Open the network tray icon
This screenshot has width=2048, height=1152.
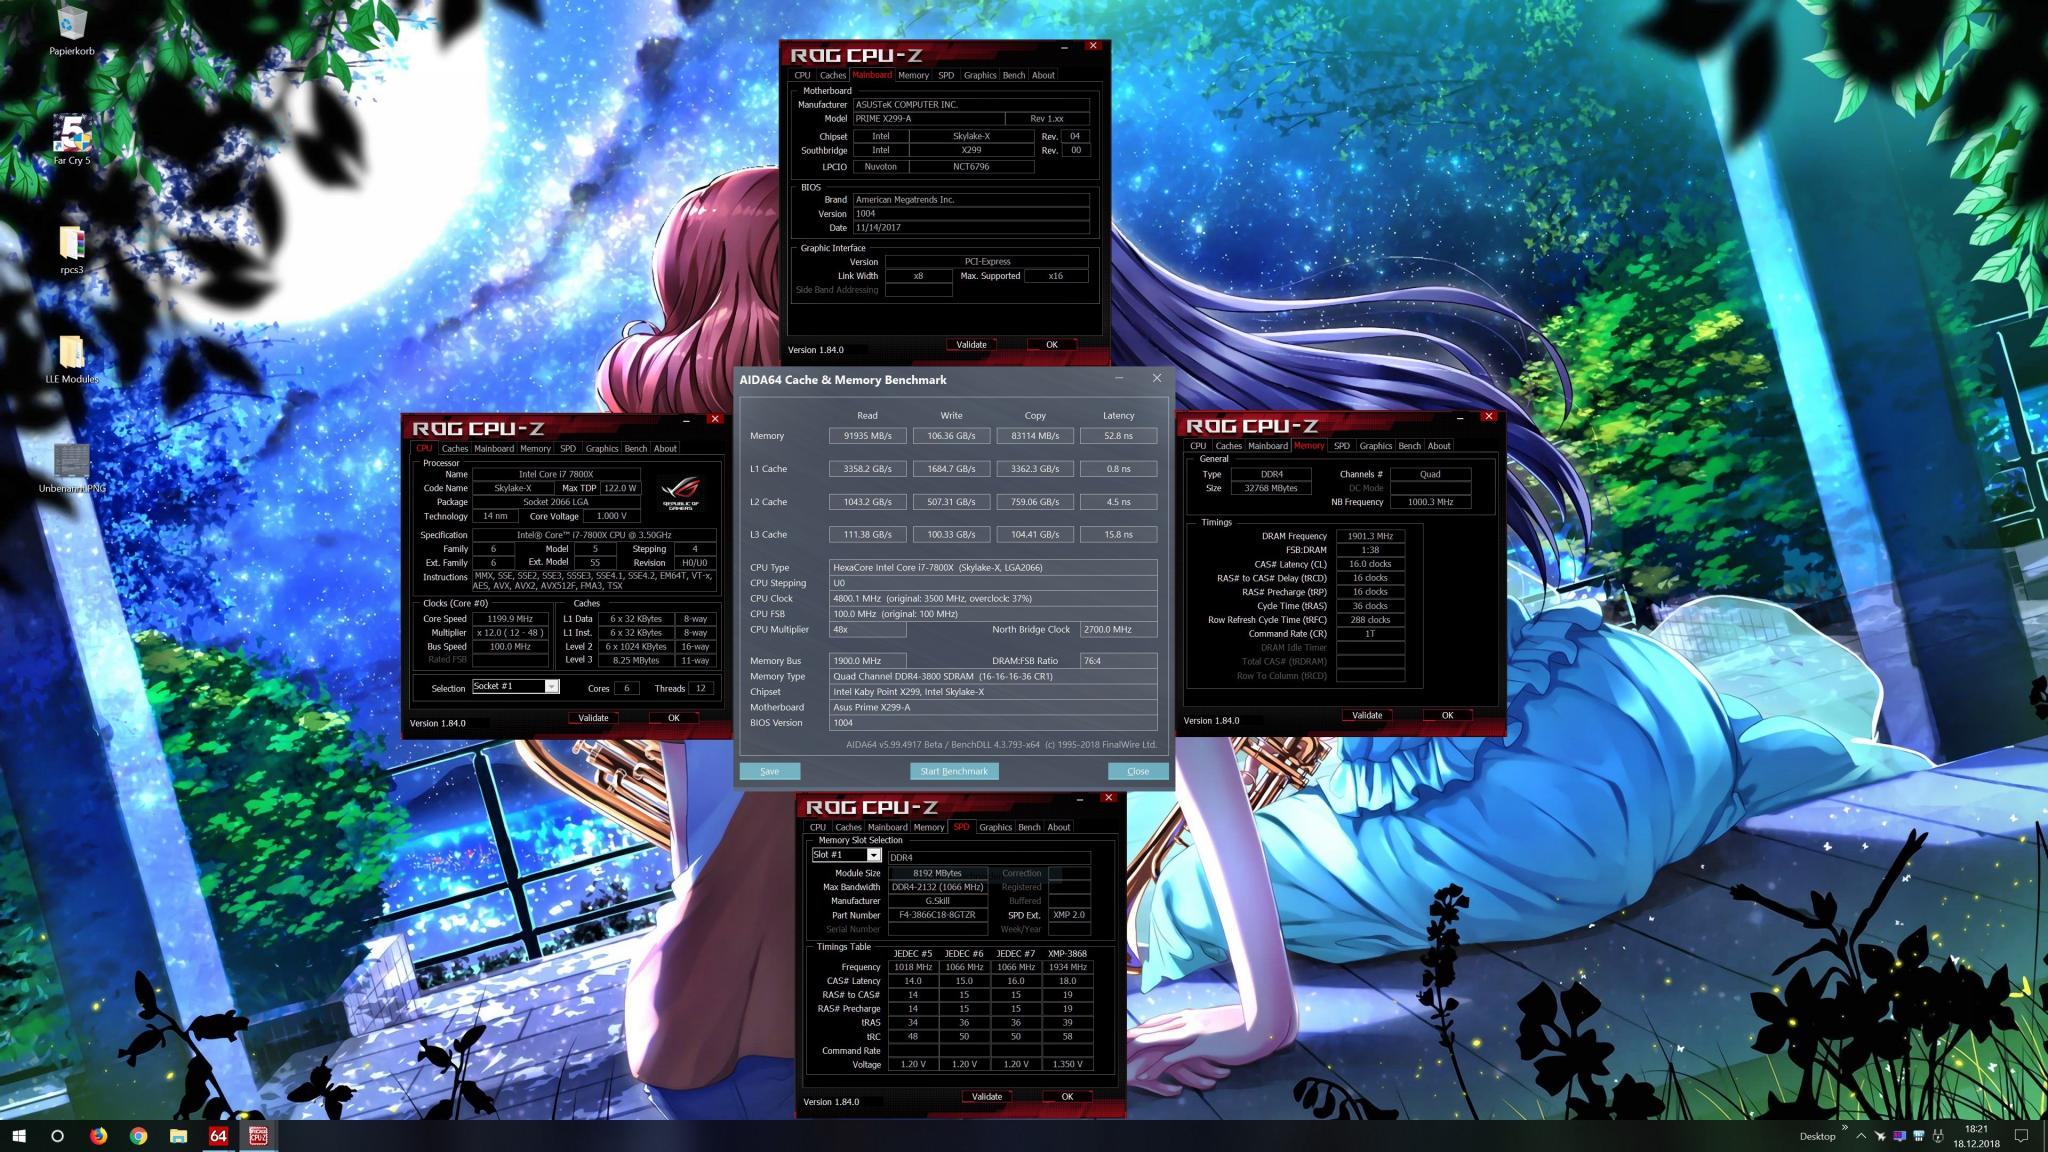(1919, 1136)
